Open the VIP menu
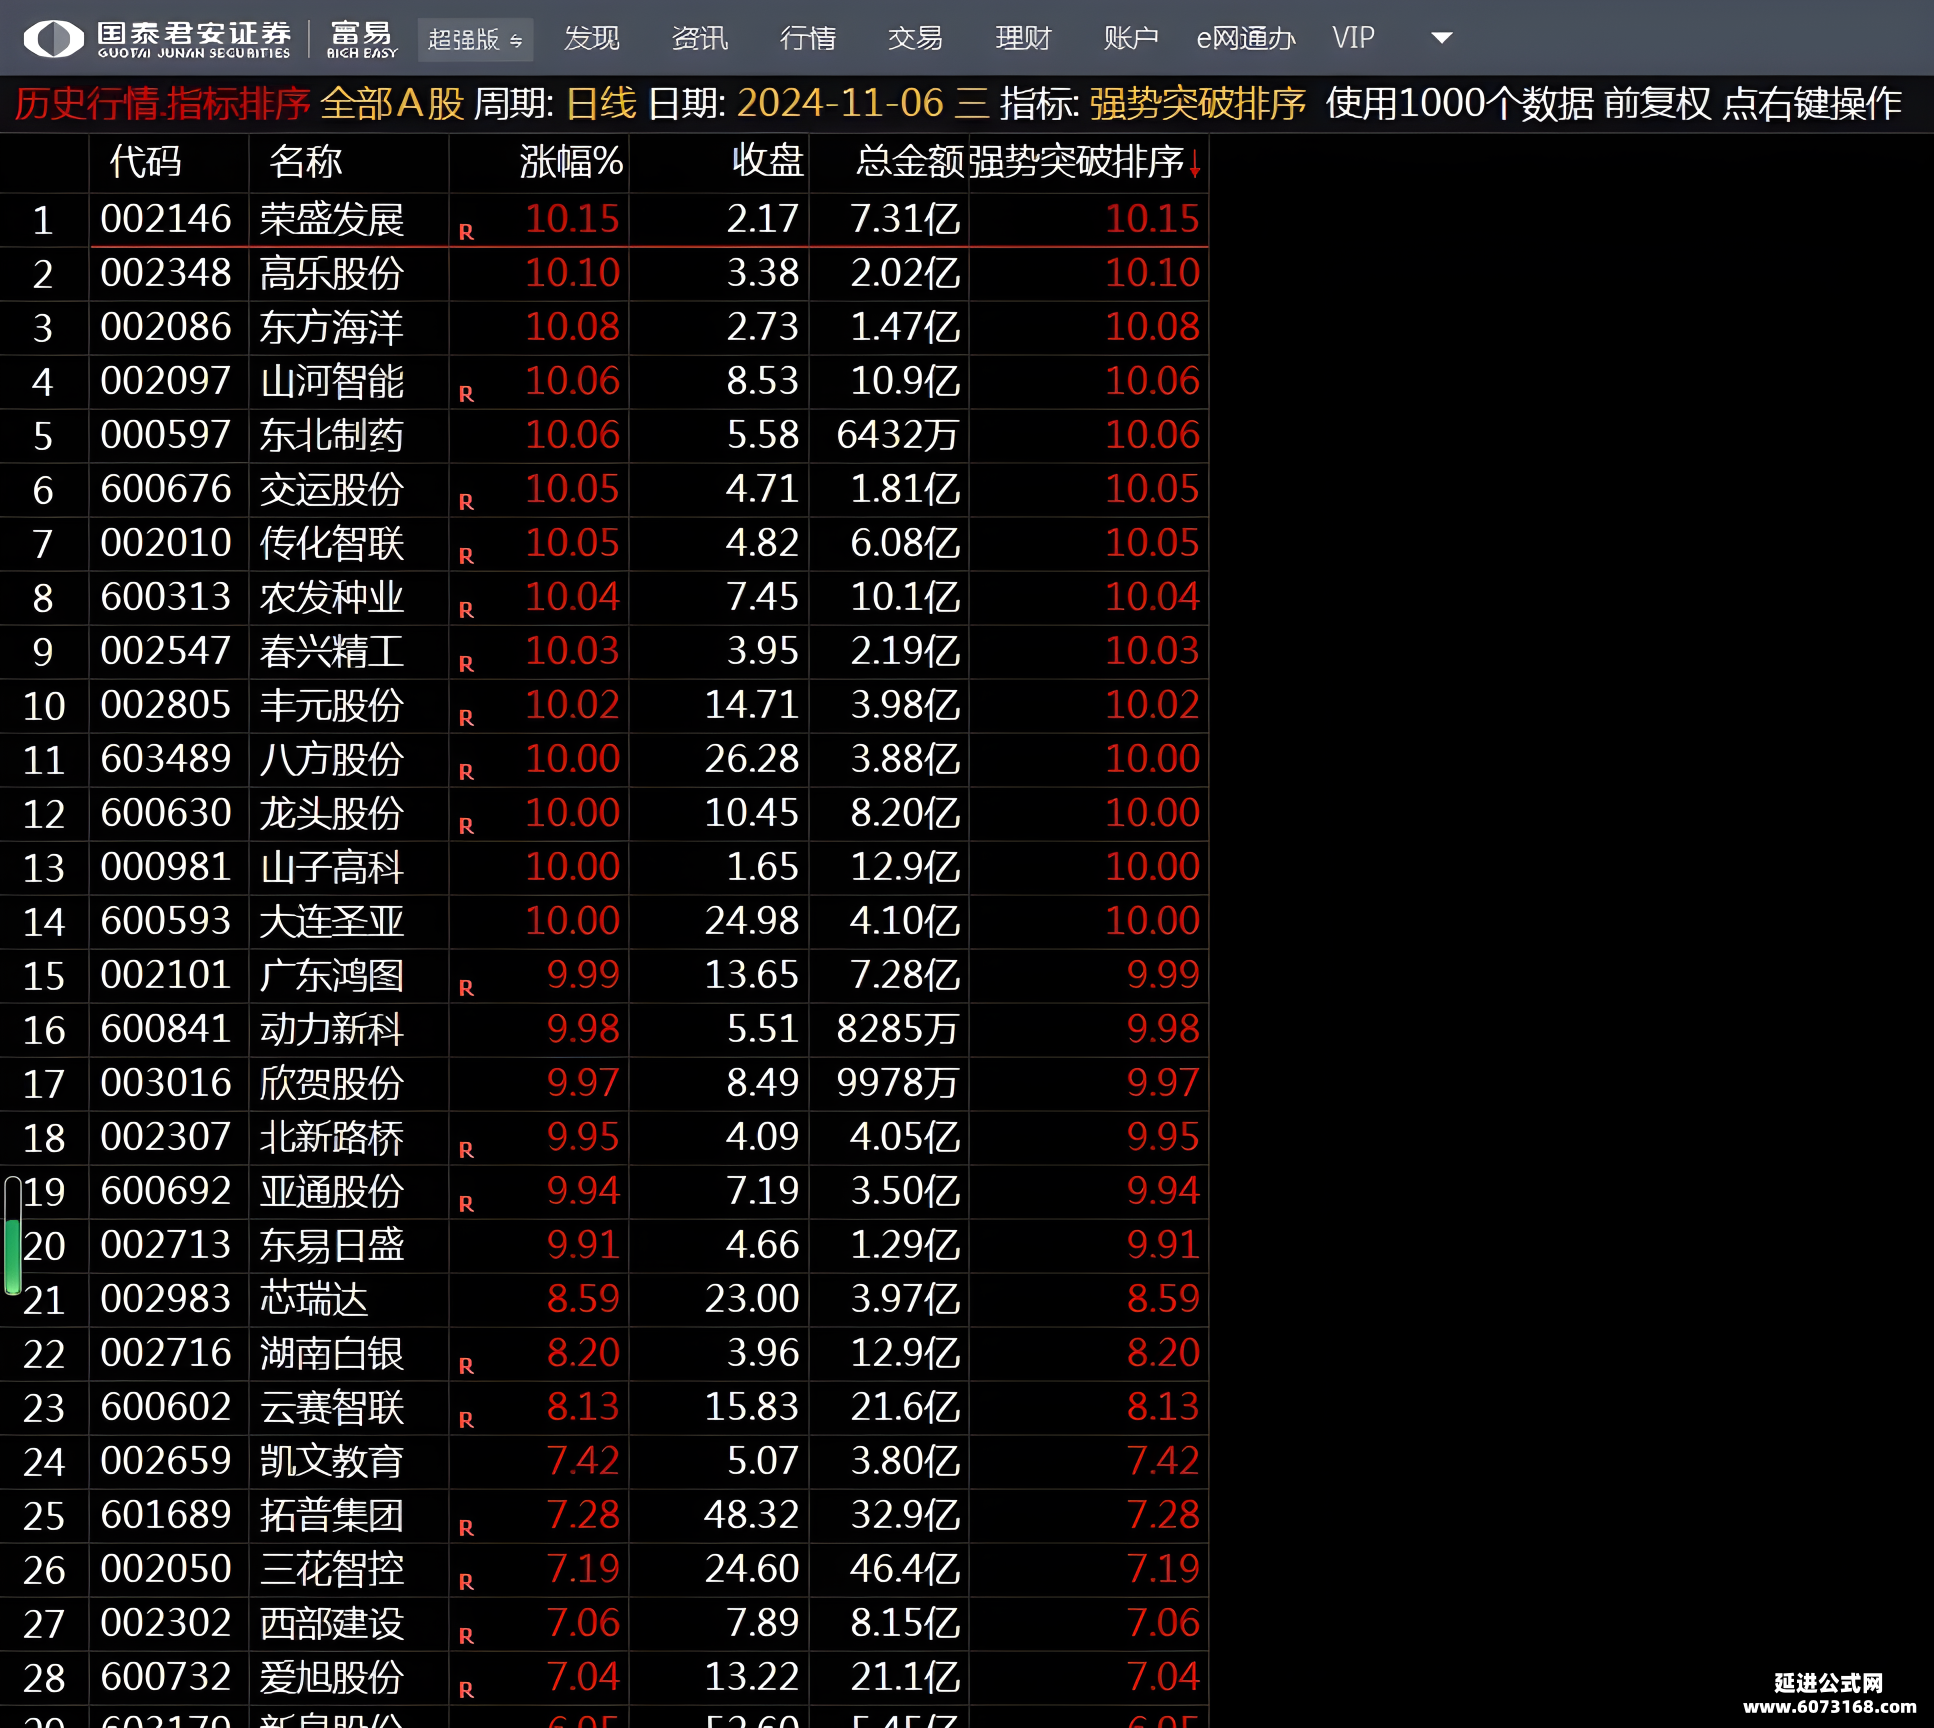Screen dimensions: 1934x1728 click(x=1353, y=38)
